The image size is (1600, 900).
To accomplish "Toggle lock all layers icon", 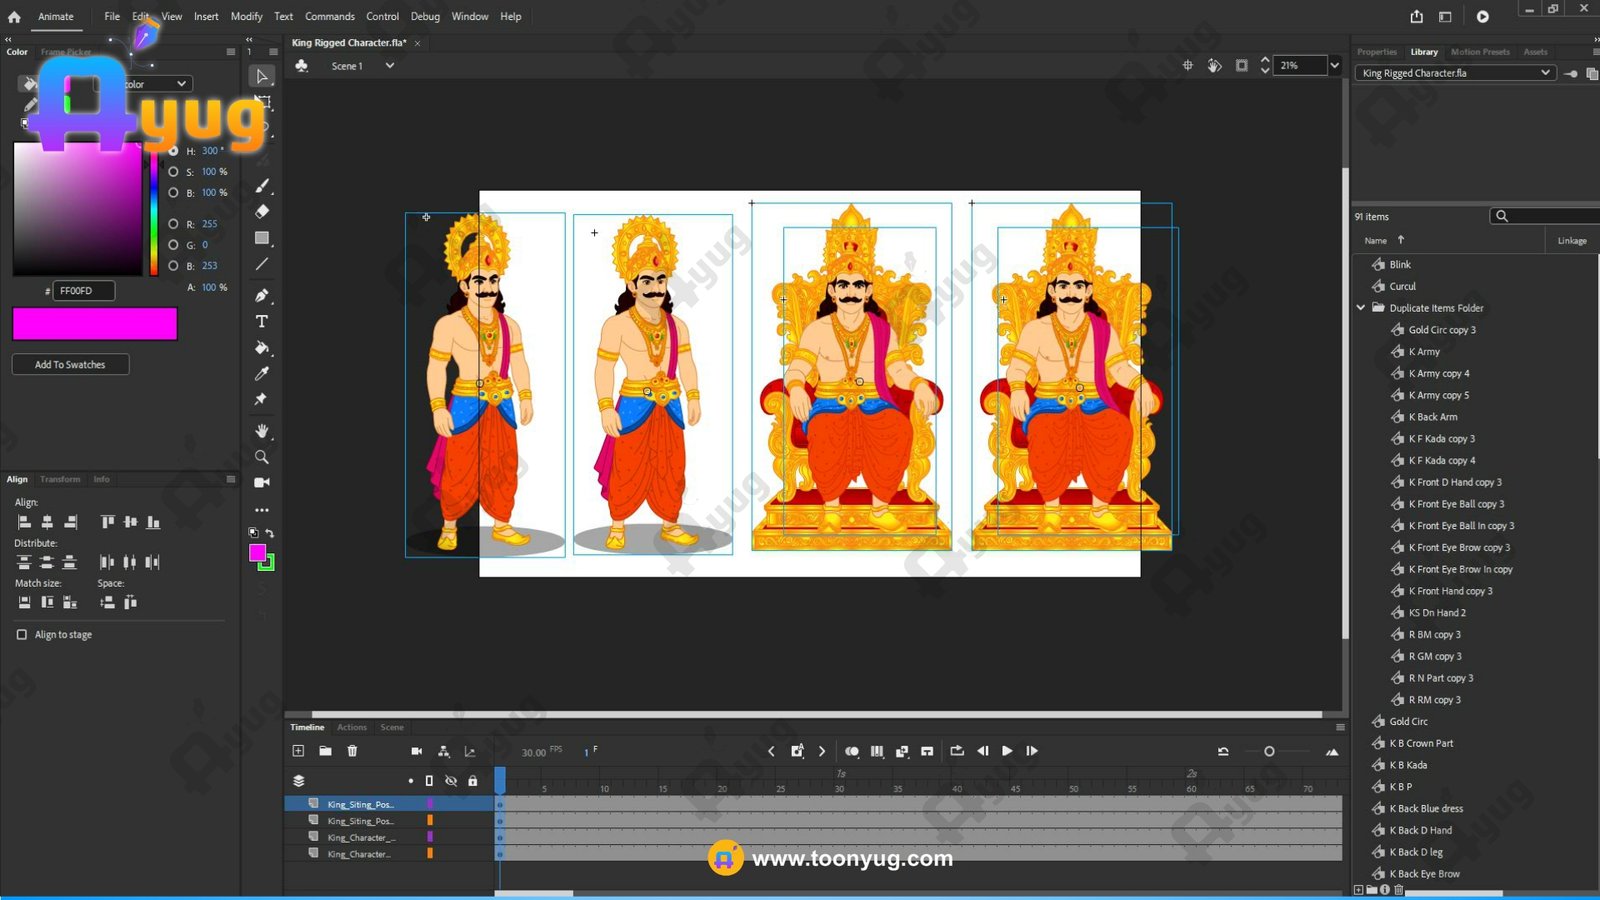I will click(x=473, y=781).
